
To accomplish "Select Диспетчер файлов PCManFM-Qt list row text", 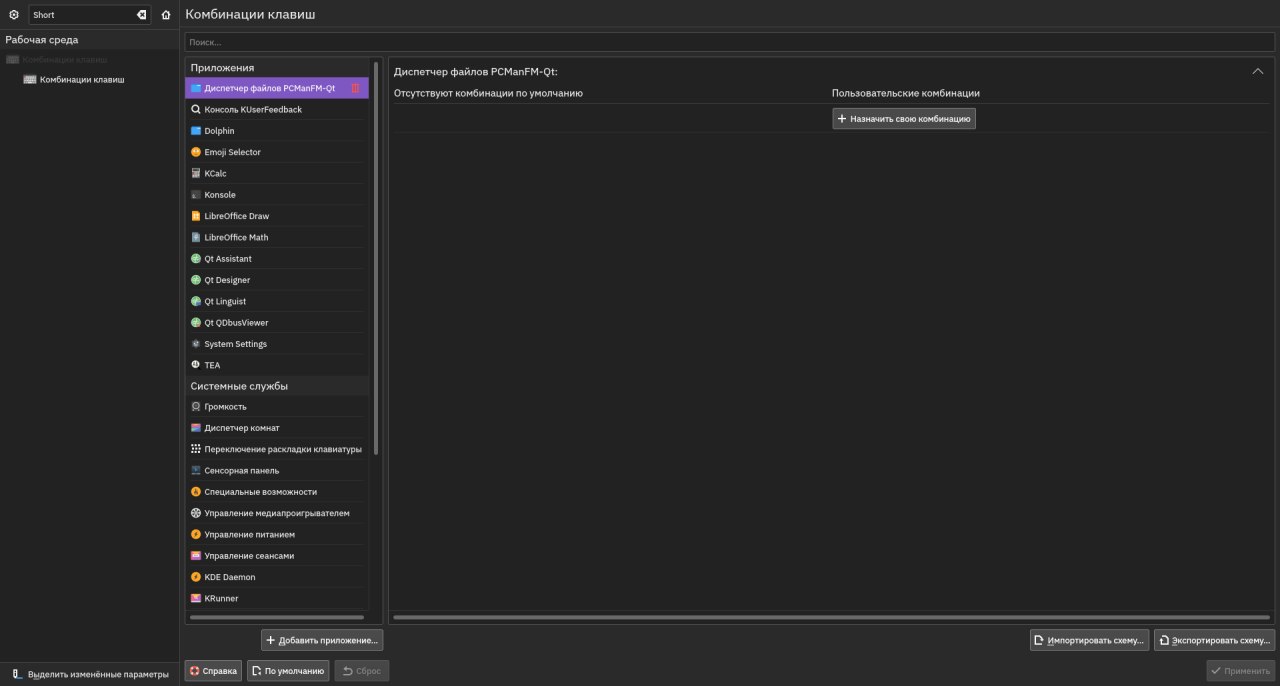I will pyautogui.click(x=269, y=88).
